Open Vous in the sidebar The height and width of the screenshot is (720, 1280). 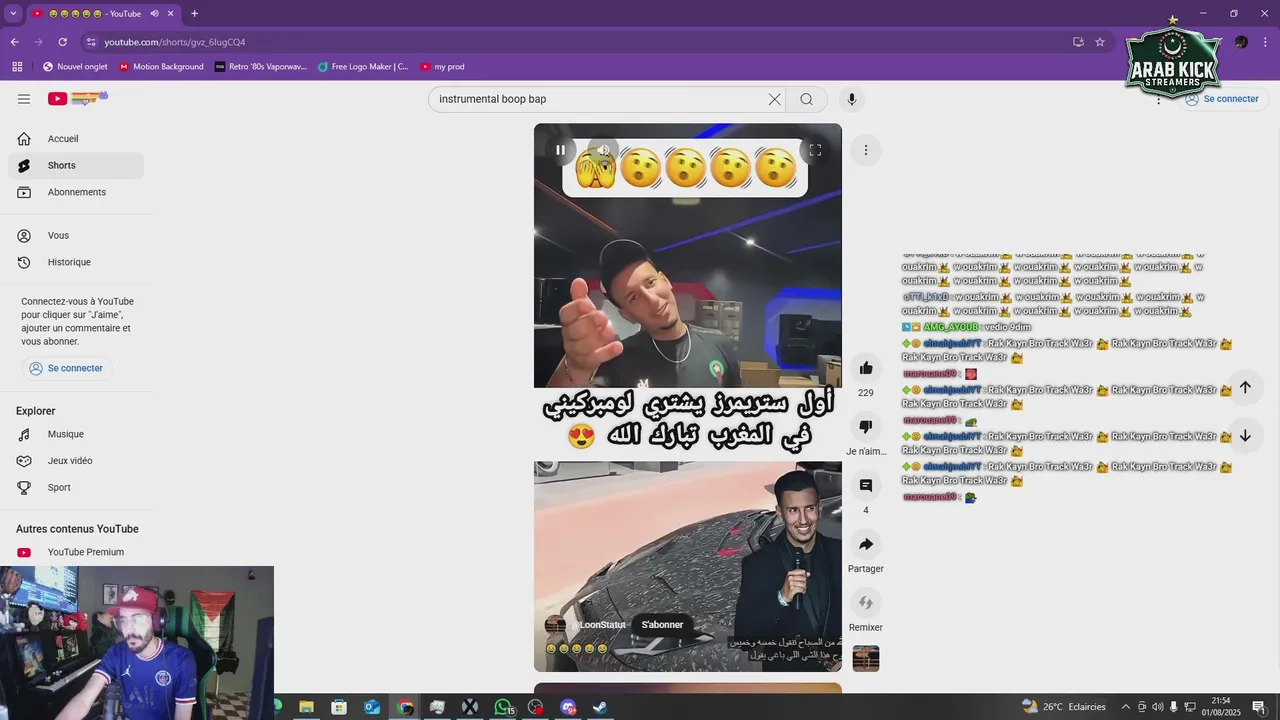tap(76, 236)
